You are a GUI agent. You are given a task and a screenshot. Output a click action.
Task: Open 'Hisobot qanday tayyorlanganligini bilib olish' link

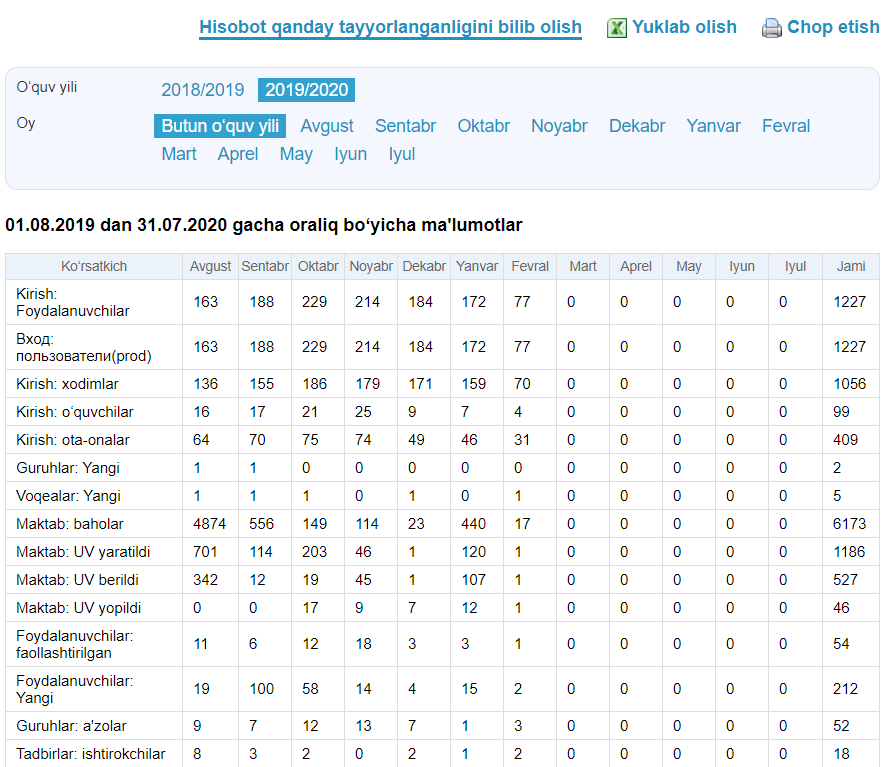(390, 27)
